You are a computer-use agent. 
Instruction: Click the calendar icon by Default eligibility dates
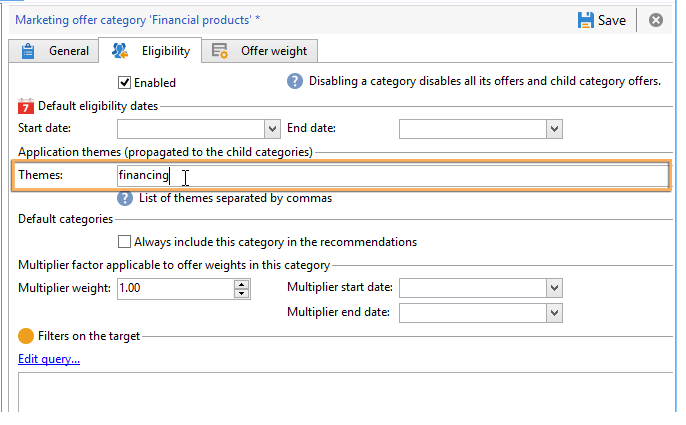[26, 106]
